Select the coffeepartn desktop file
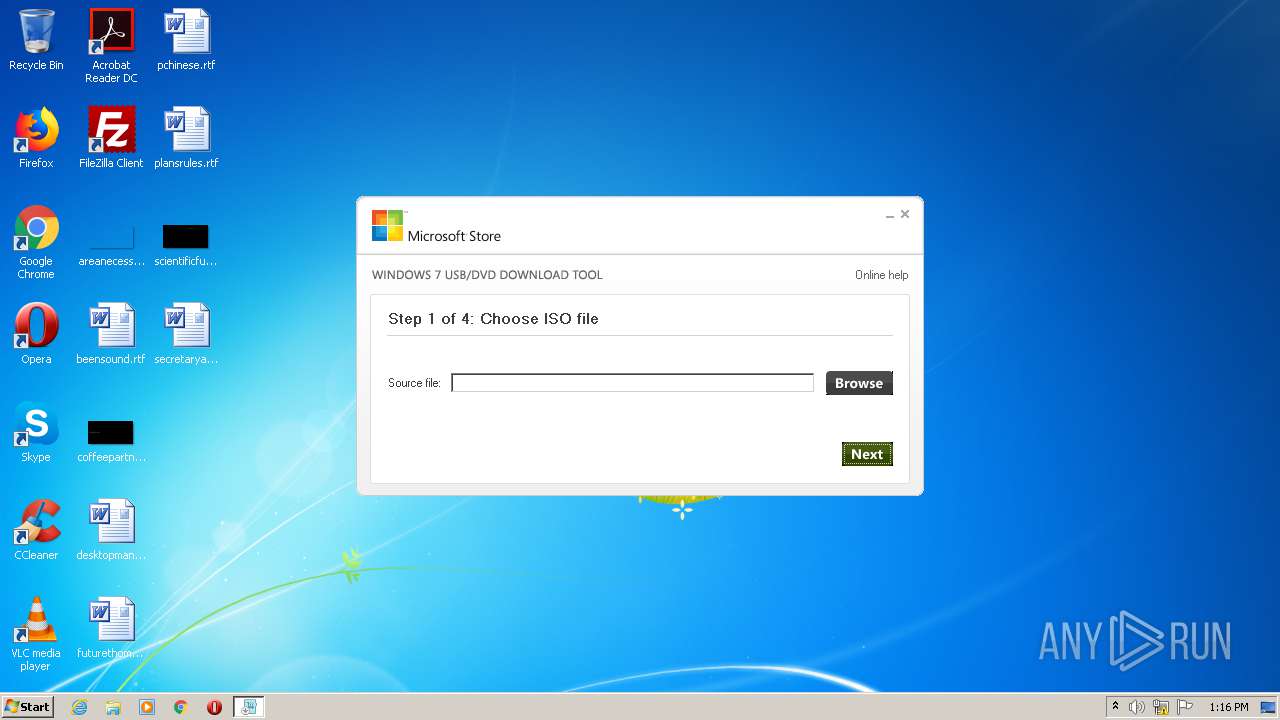1280x720 pixels. point(111,442)
